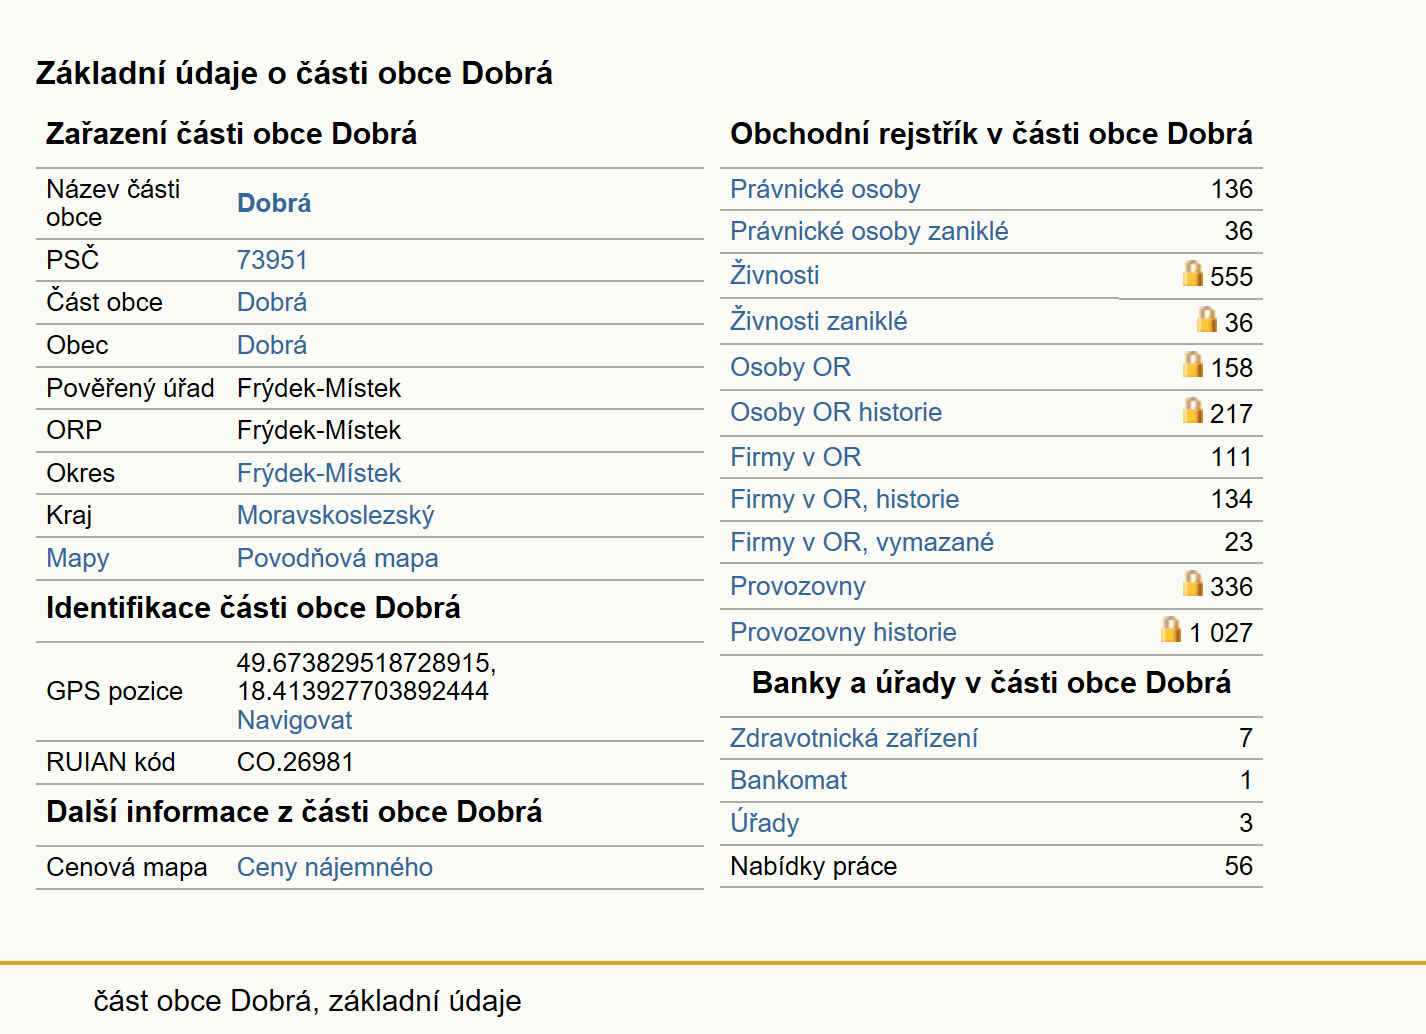Click the lock icon beside Živnosti count
The width and height of the screenshot is (1426, 1034).
pos(1193,273)
